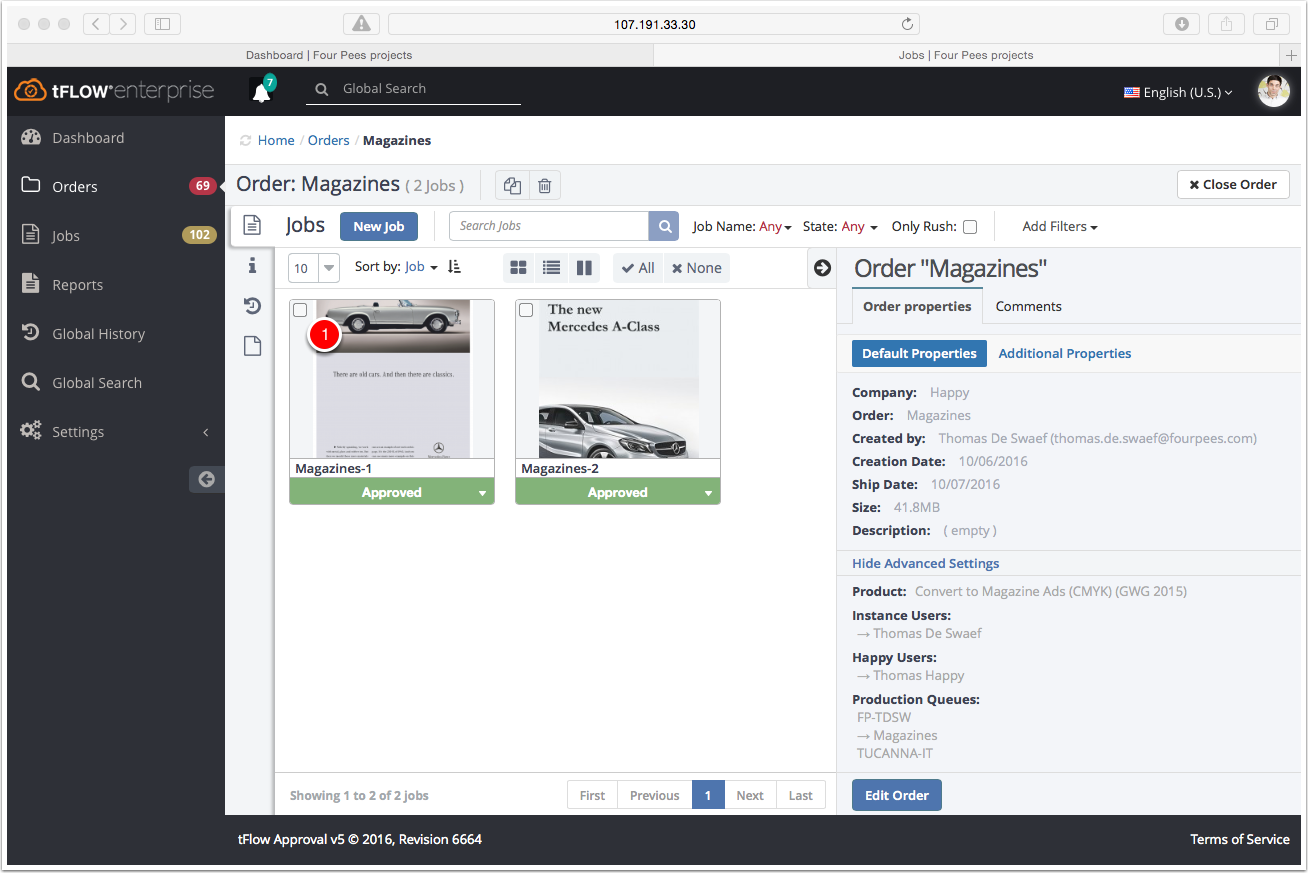The height and width of the screenshot is (873, 1308).
Task: Select the Magazines-1 job checkbox
Action: pyautogui.click(x=300, y=310)
